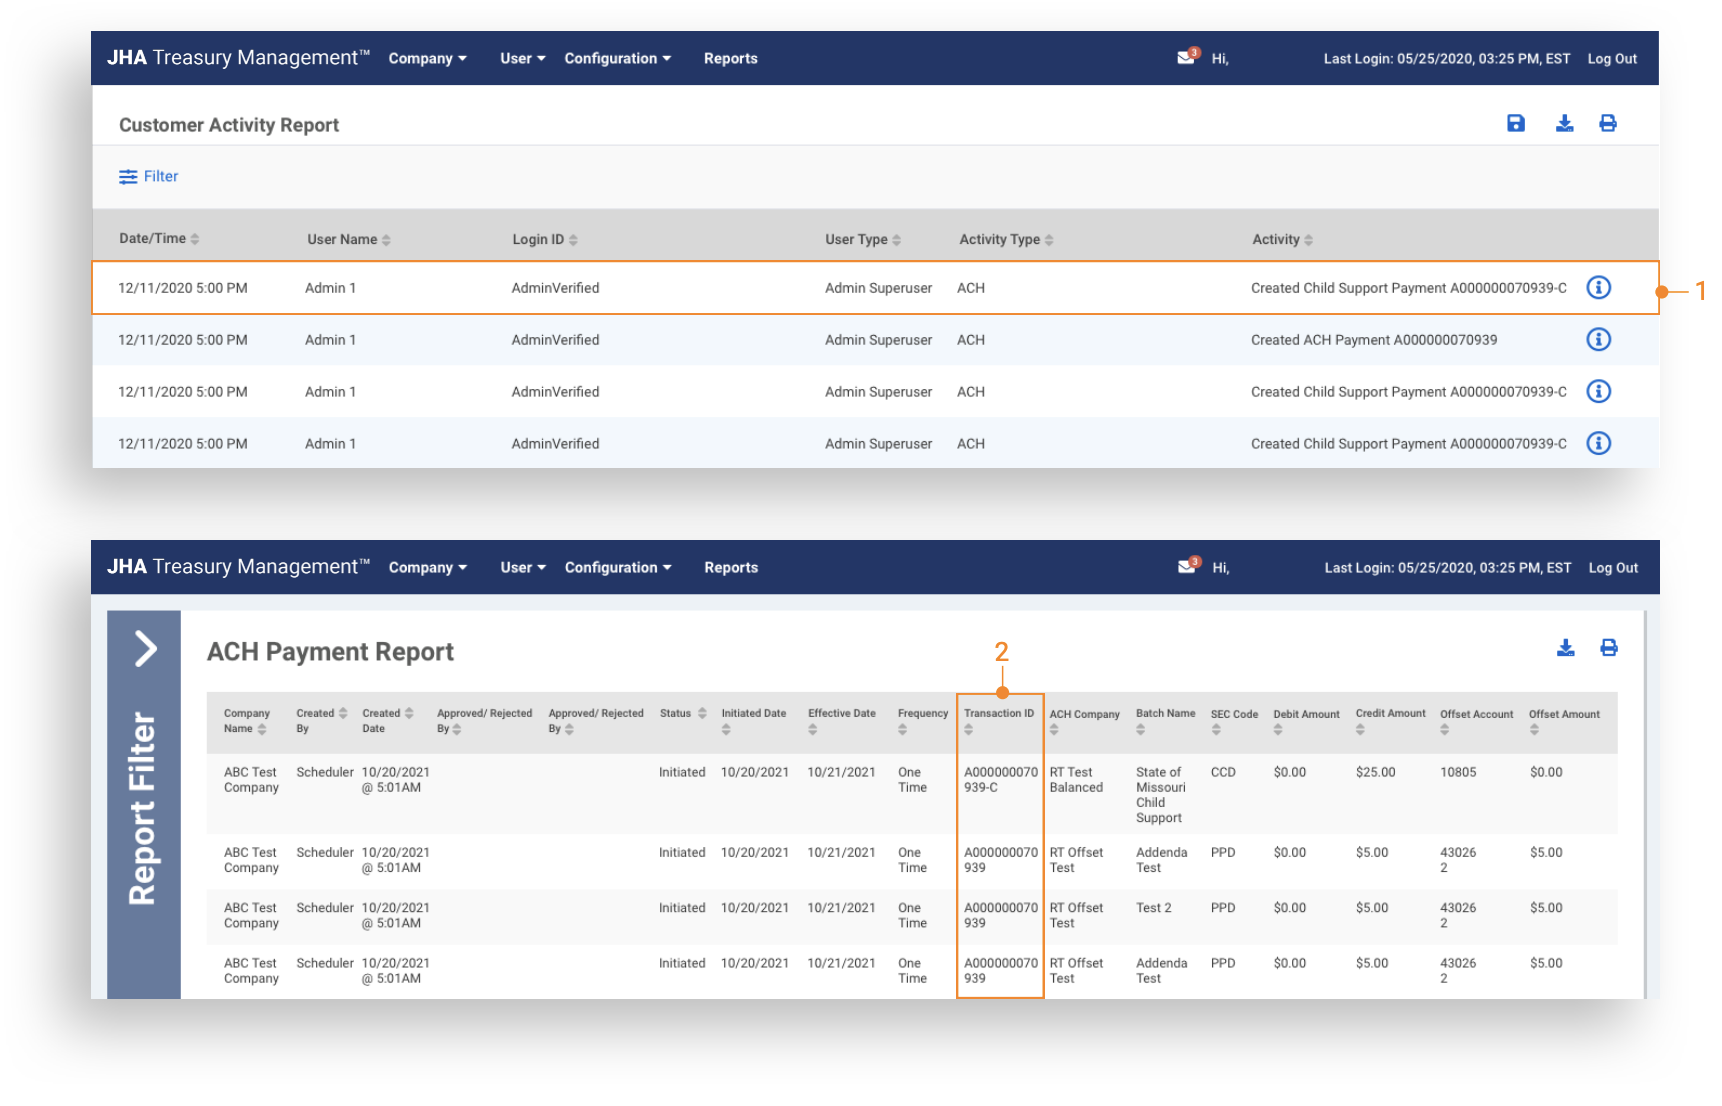Print the ACH Payment Report

(x=1608, y=648)
